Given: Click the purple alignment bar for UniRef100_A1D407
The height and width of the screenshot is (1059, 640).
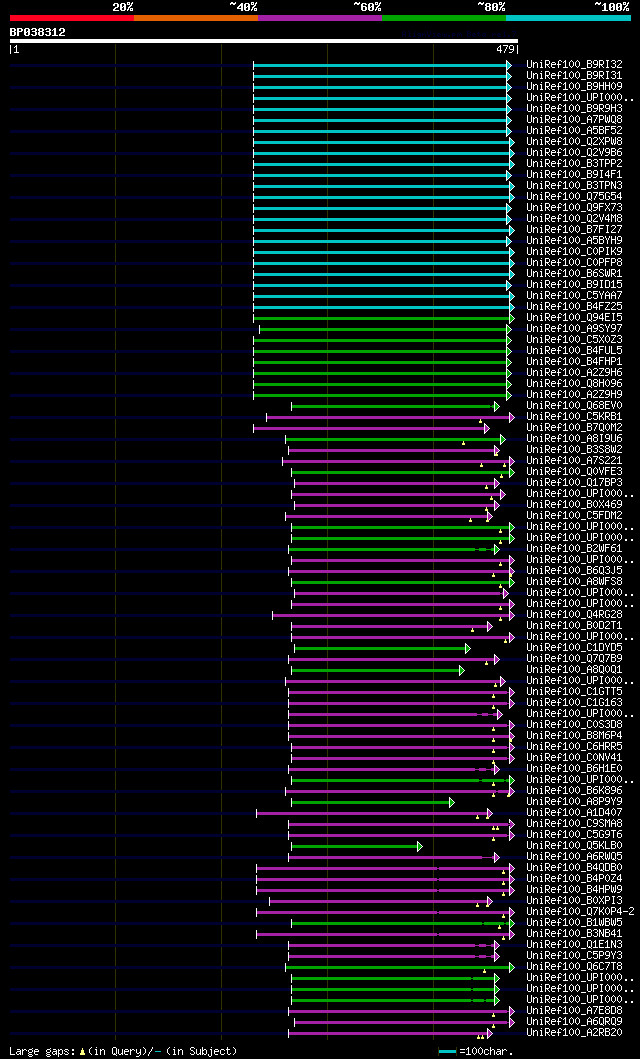Looking at the screenshot, I should coord(375,813).
